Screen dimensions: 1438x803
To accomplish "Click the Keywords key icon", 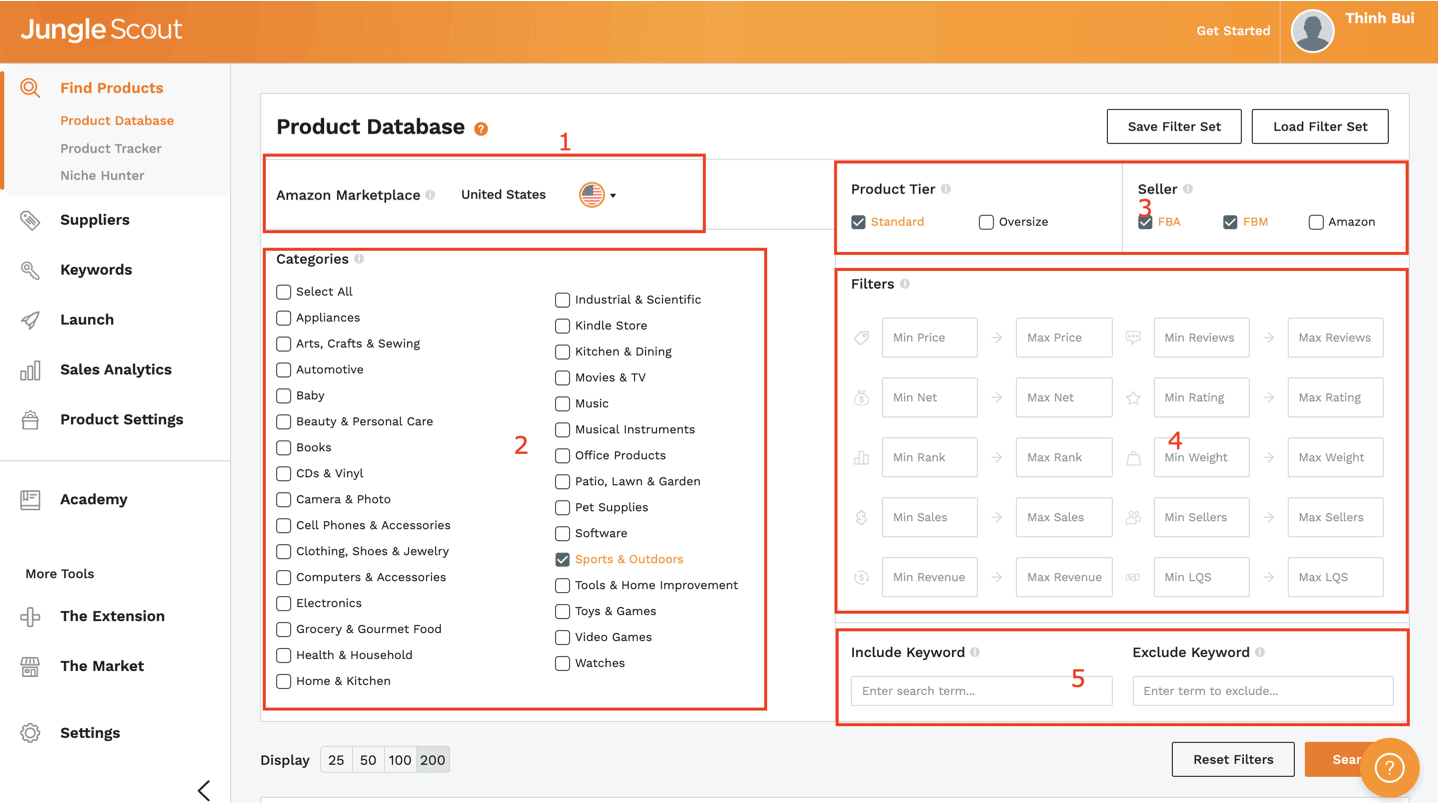I will (x=30, y=270).
